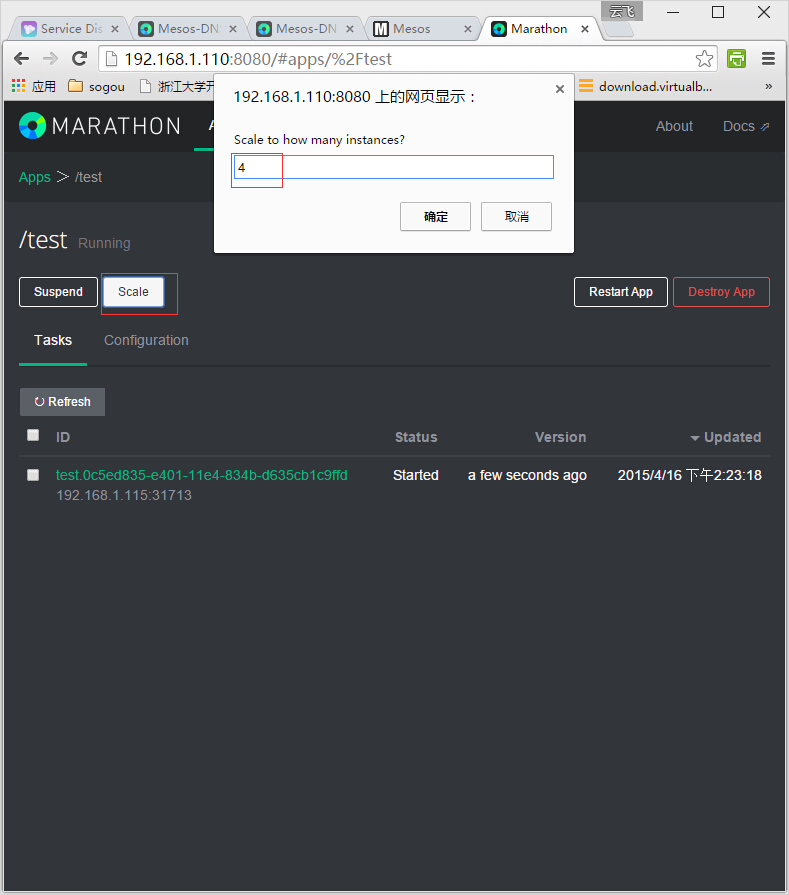The image size is (789, 895).
Task: Click the Restart App button
Action: pos(621,292)
